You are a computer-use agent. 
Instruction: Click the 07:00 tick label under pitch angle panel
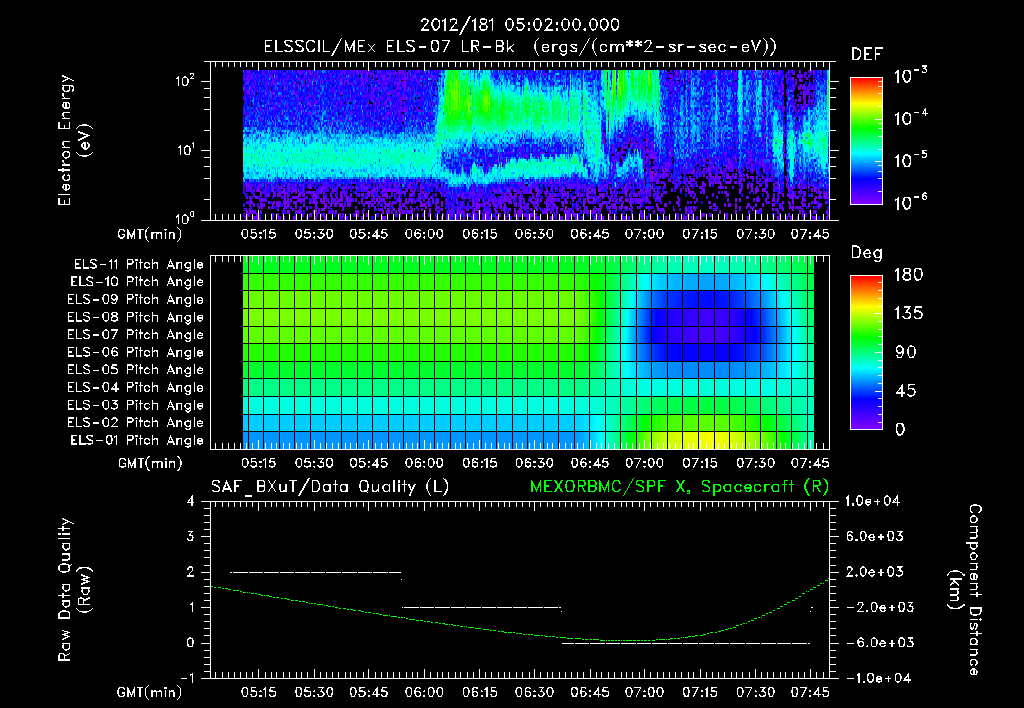coord(644,463)
